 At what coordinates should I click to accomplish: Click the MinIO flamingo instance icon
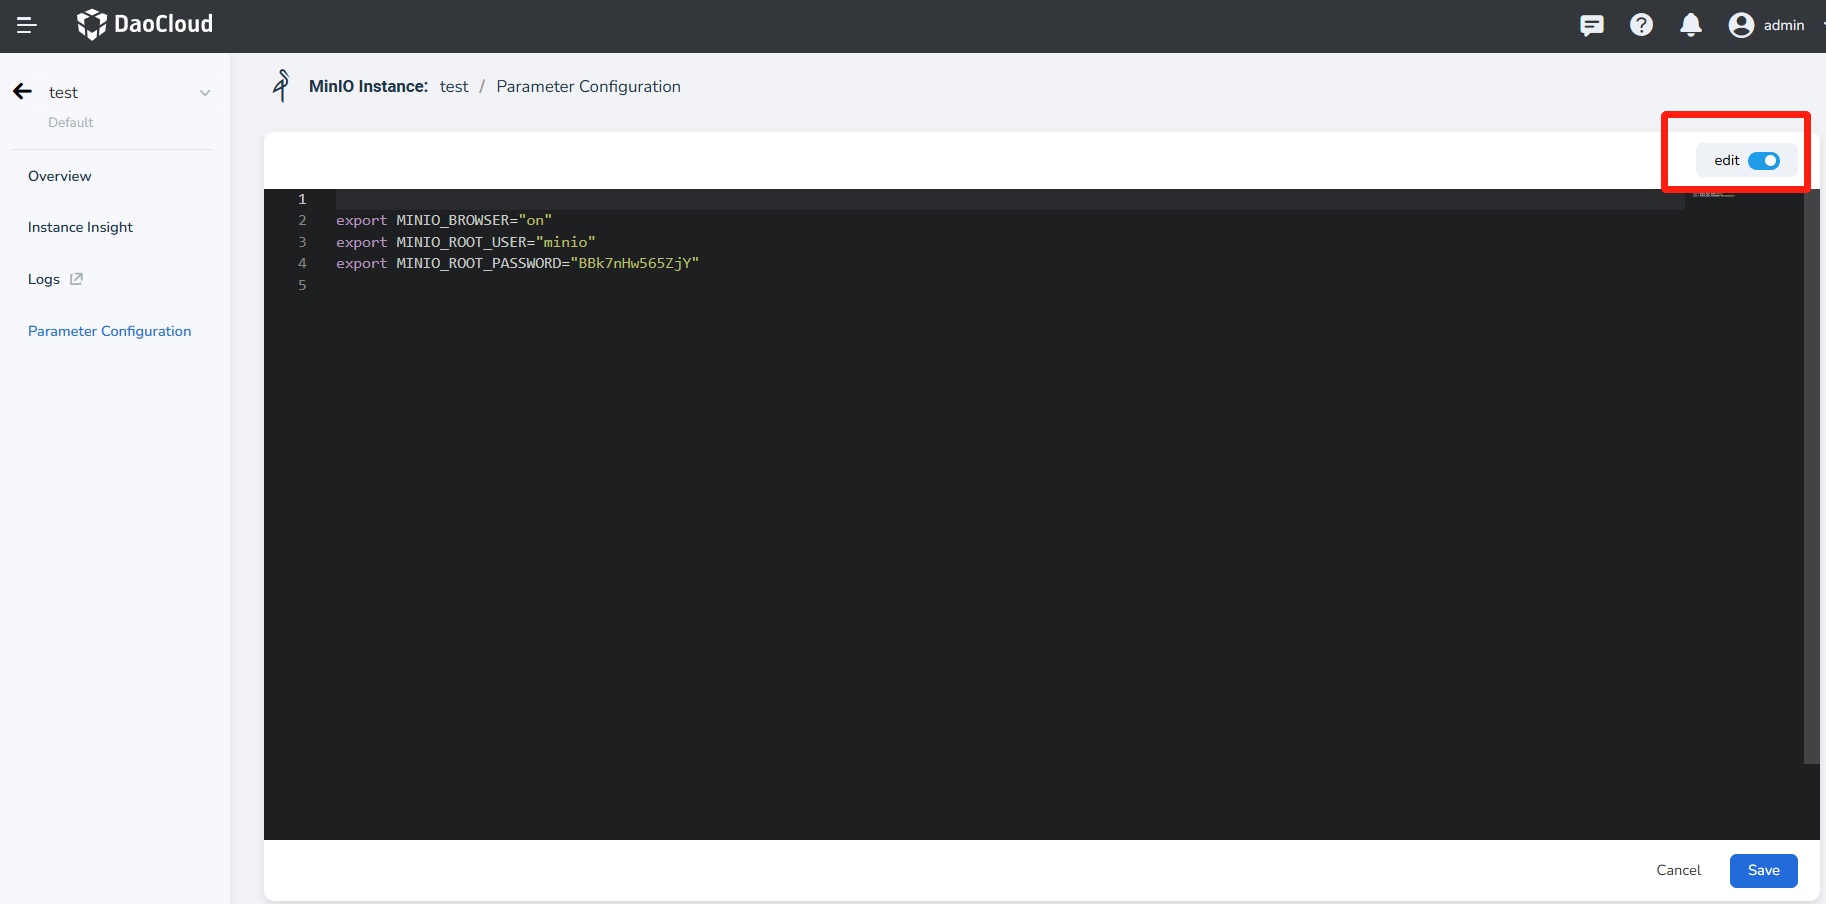(x=281, y=86)
